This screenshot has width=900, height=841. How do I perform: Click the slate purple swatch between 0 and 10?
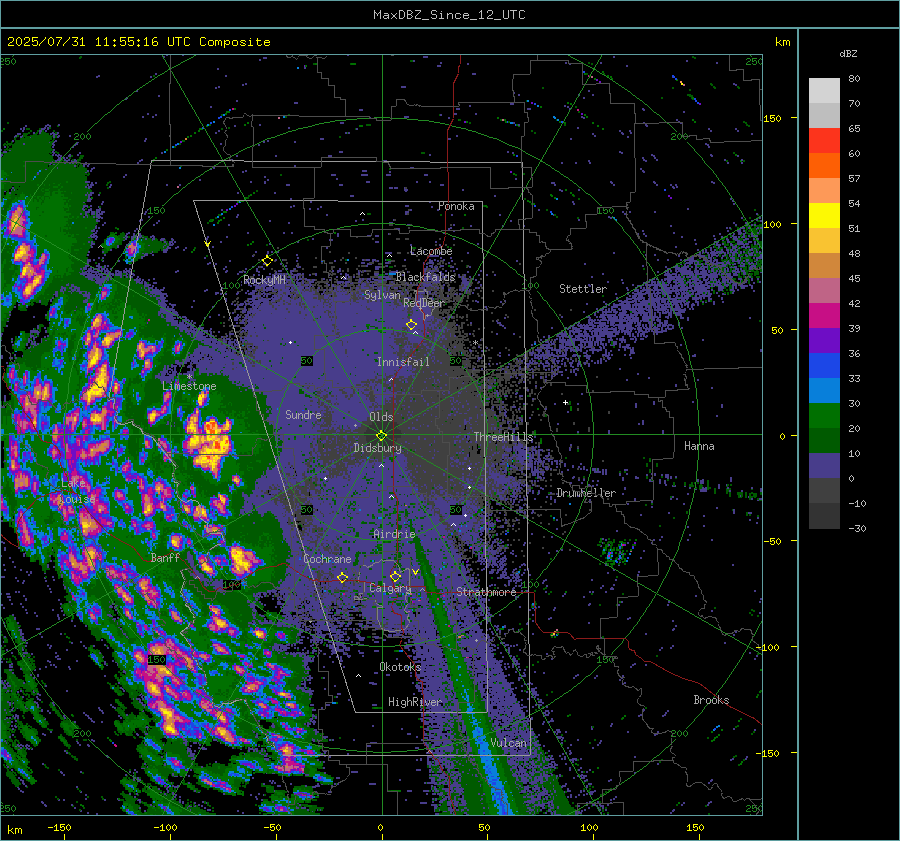click(824, 466)
